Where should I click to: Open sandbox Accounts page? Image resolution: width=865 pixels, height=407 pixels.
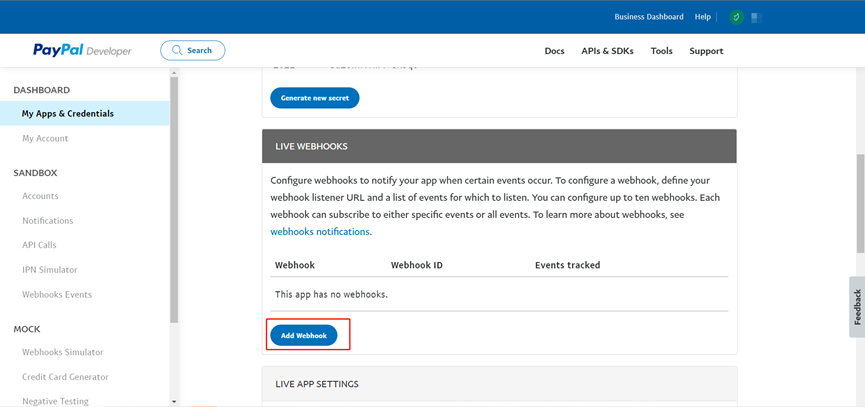click(x=40, y=196)
